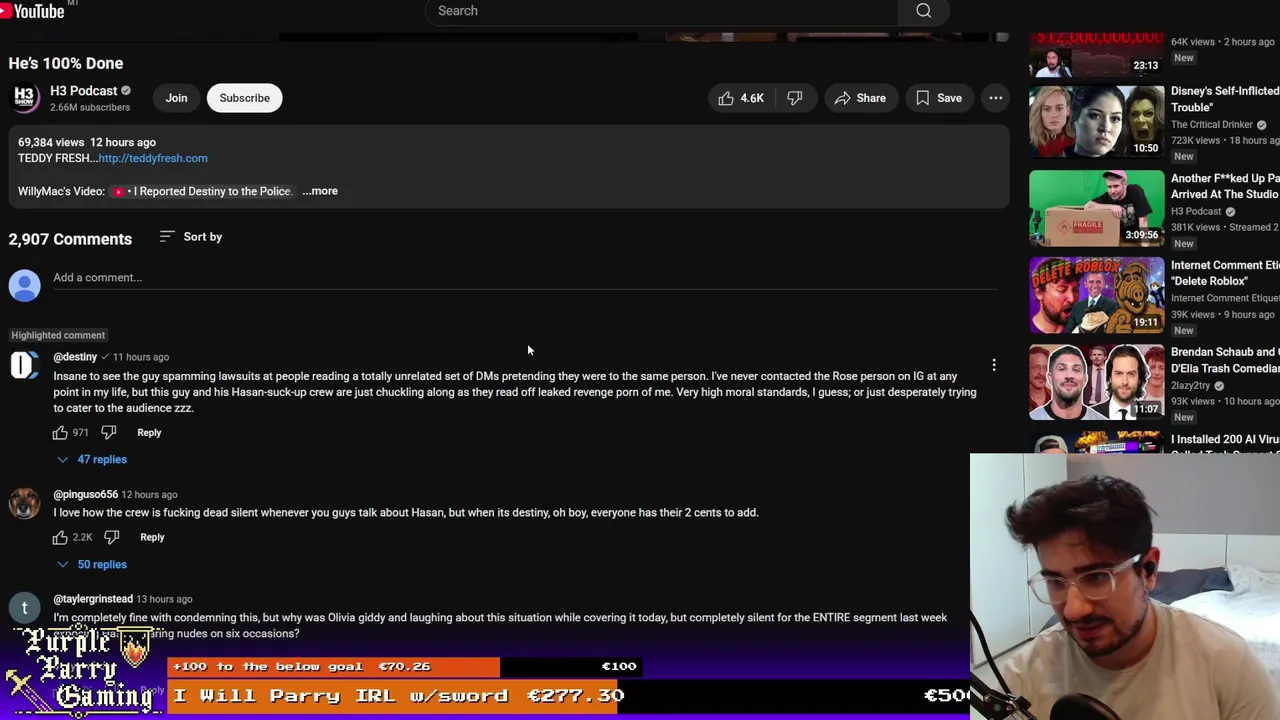Open the 23:13 recommended video thumbnail
This screenshot has height=720, width=1280.
1097,55
